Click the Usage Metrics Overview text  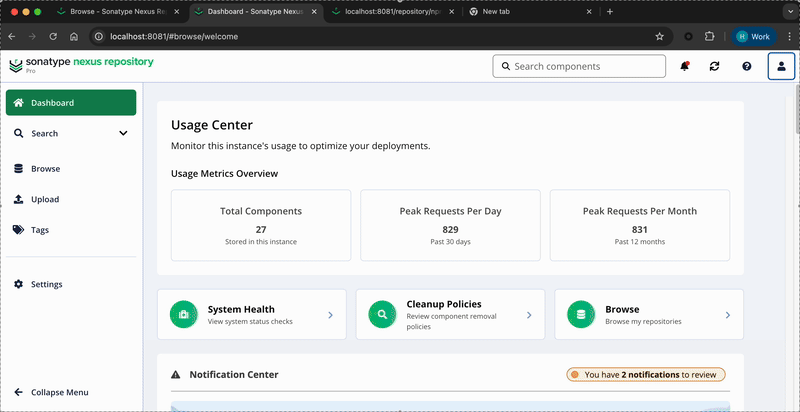point(224,173)
